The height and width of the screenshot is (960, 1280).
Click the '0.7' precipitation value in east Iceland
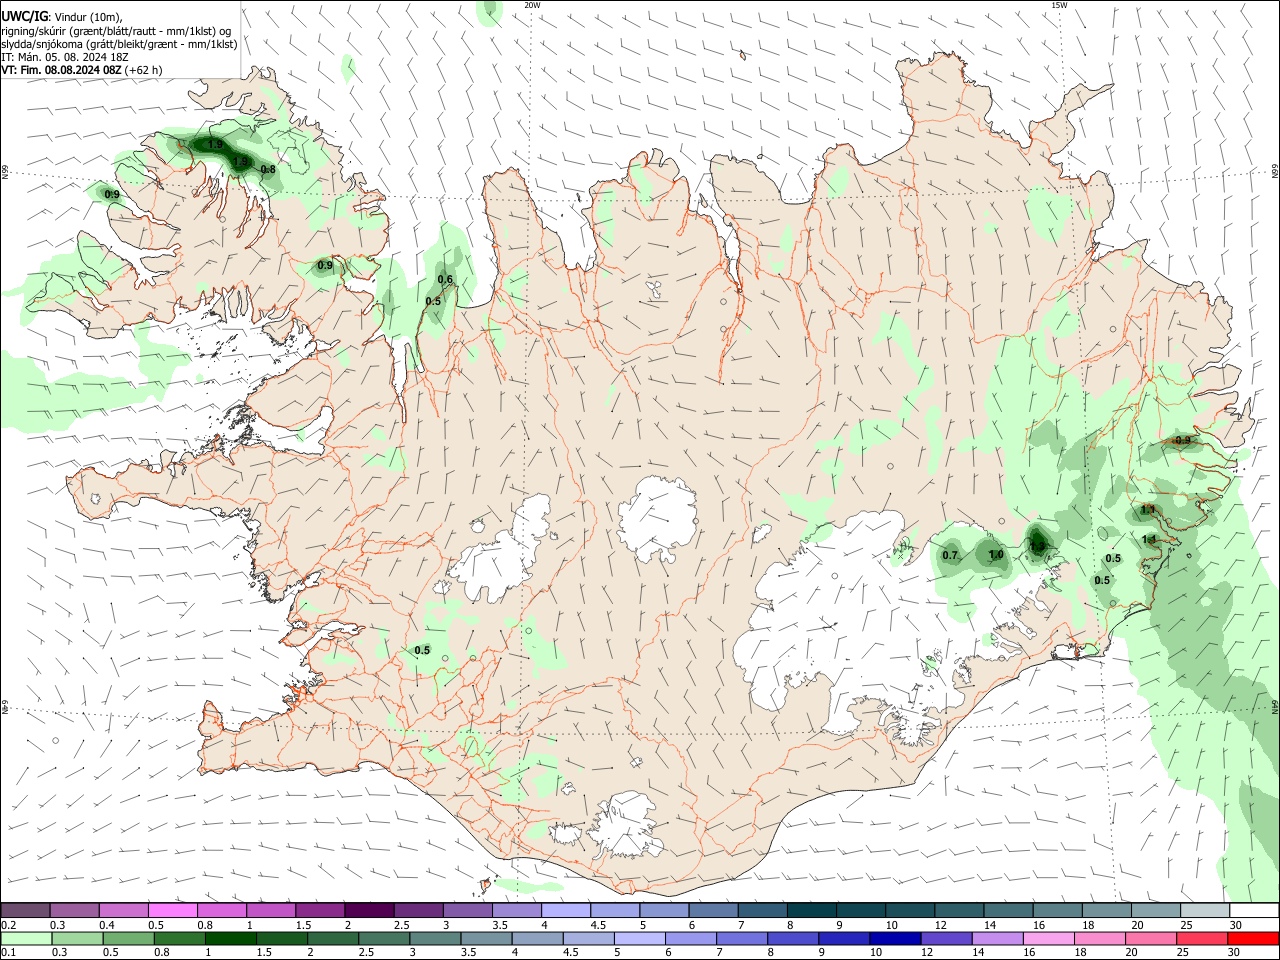(x=950, y=555)
